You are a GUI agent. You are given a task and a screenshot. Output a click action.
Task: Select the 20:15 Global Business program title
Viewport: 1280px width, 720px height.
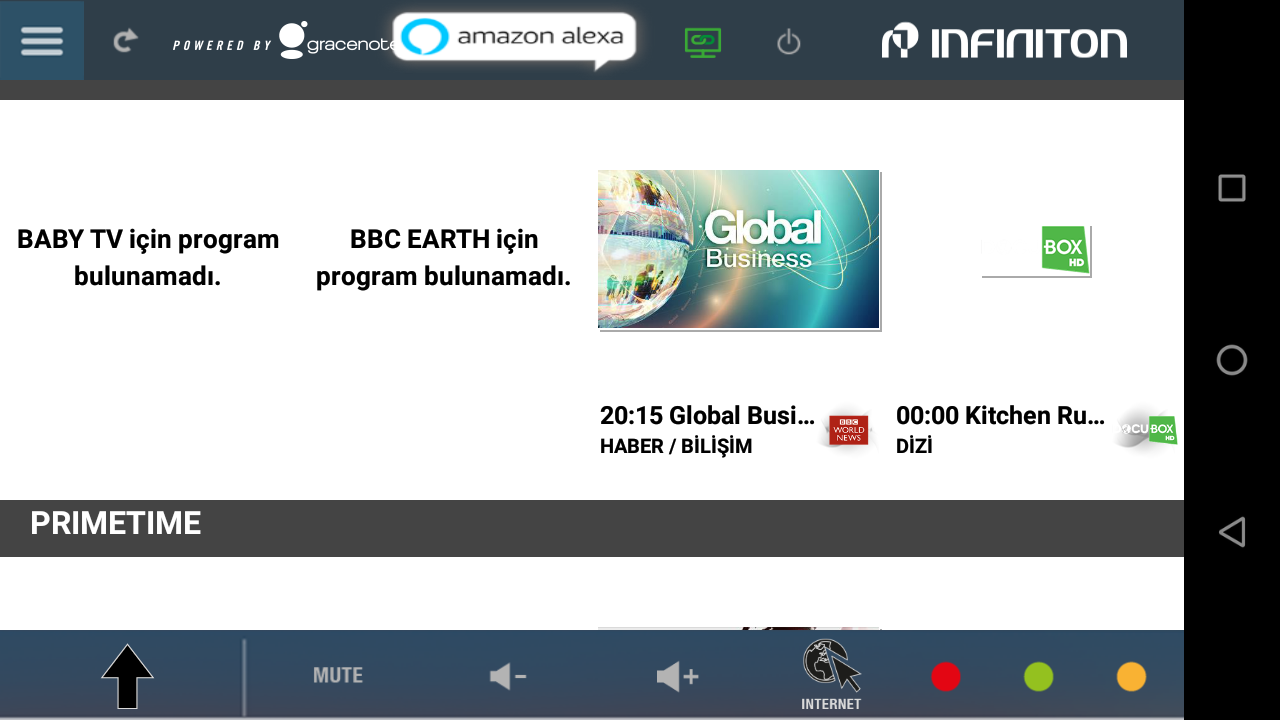[707, 416]
